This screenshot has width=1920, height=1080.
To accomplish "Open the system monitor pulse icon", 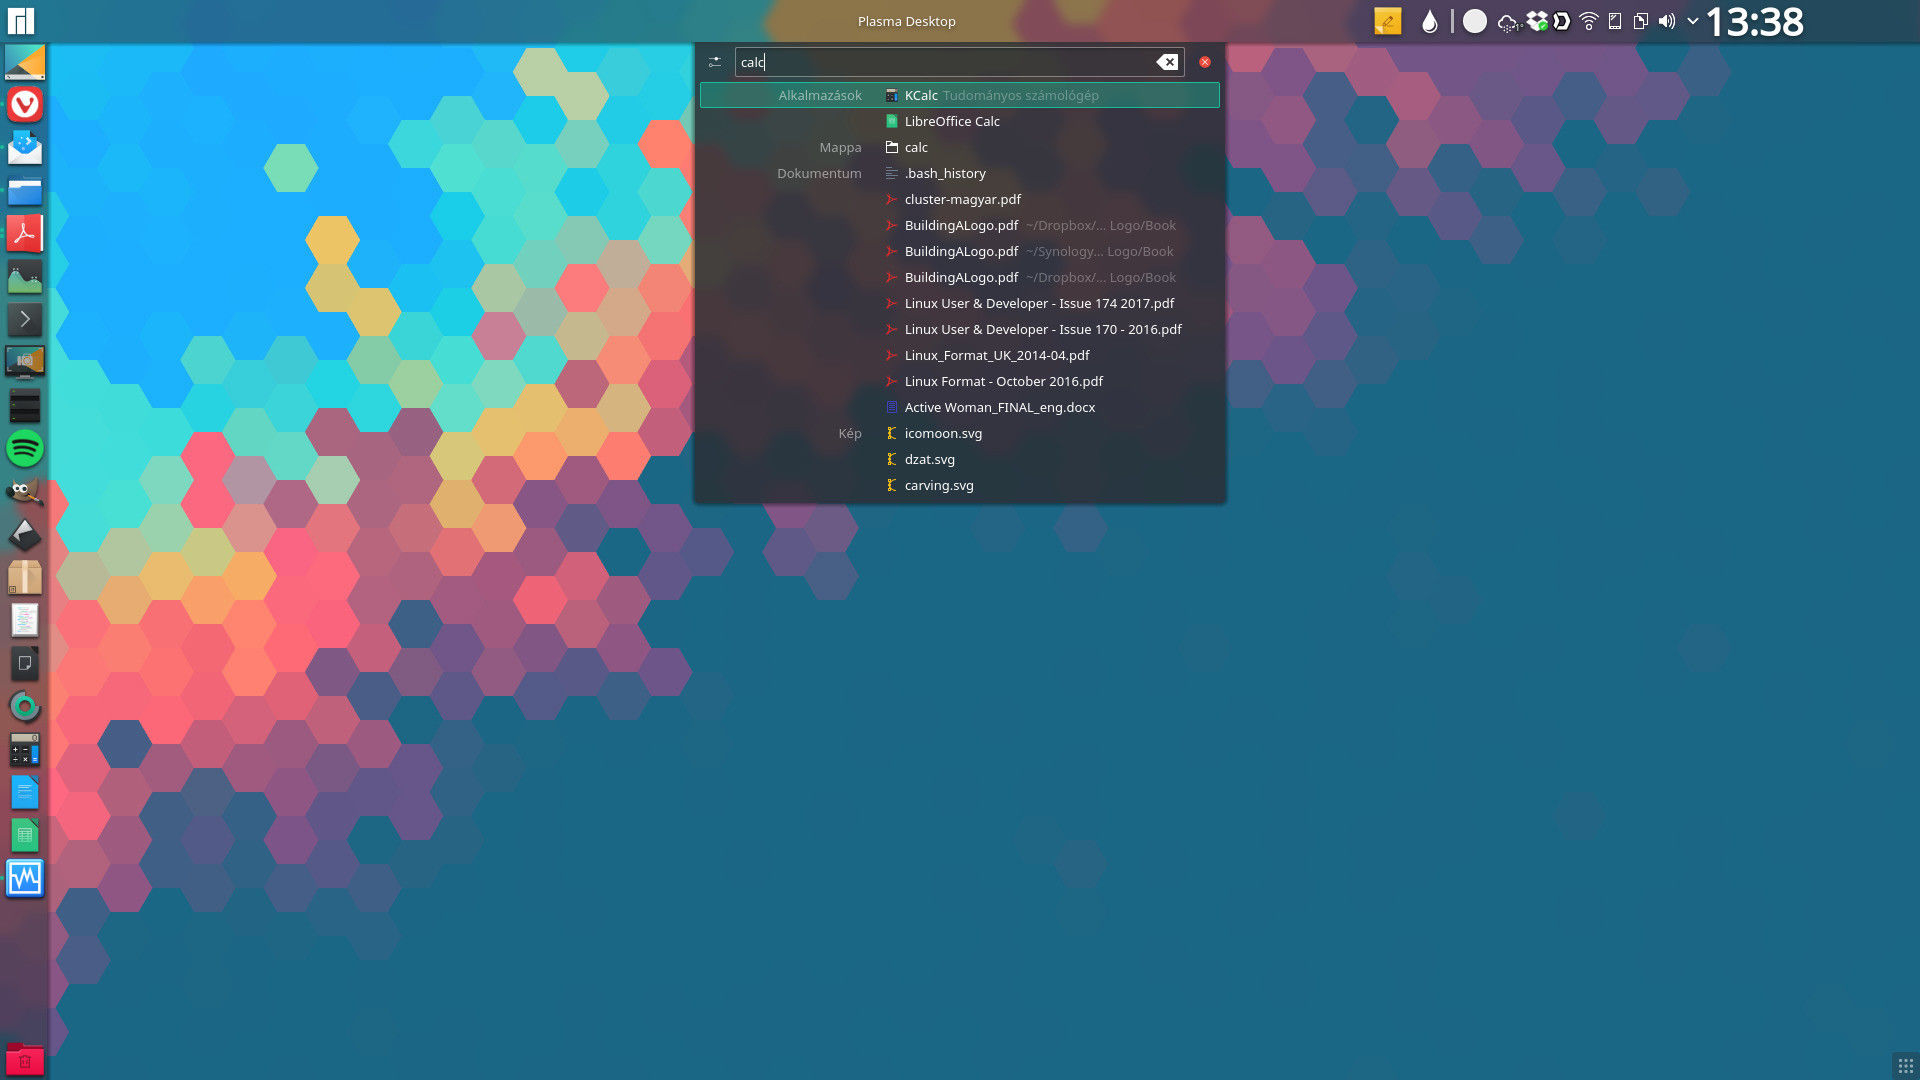I will click(x=25, y=879).
